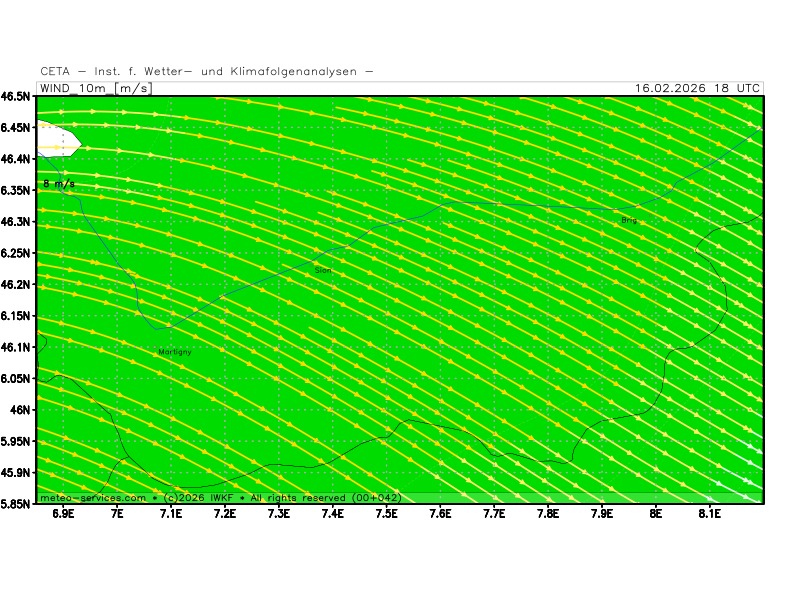The width and height of the screenshot is (800, 600).
Task: Click the 8 m/s wind speed label
Action: click(x=59, y=184)
